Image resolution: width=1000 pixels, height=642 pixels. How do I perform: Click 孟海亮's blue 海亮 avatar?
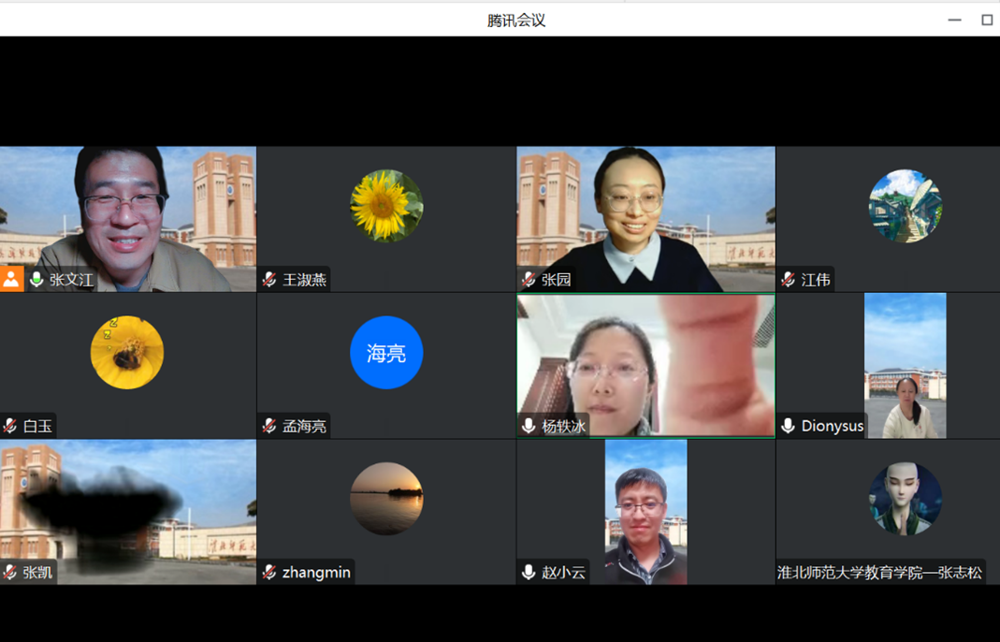[386, 352]
